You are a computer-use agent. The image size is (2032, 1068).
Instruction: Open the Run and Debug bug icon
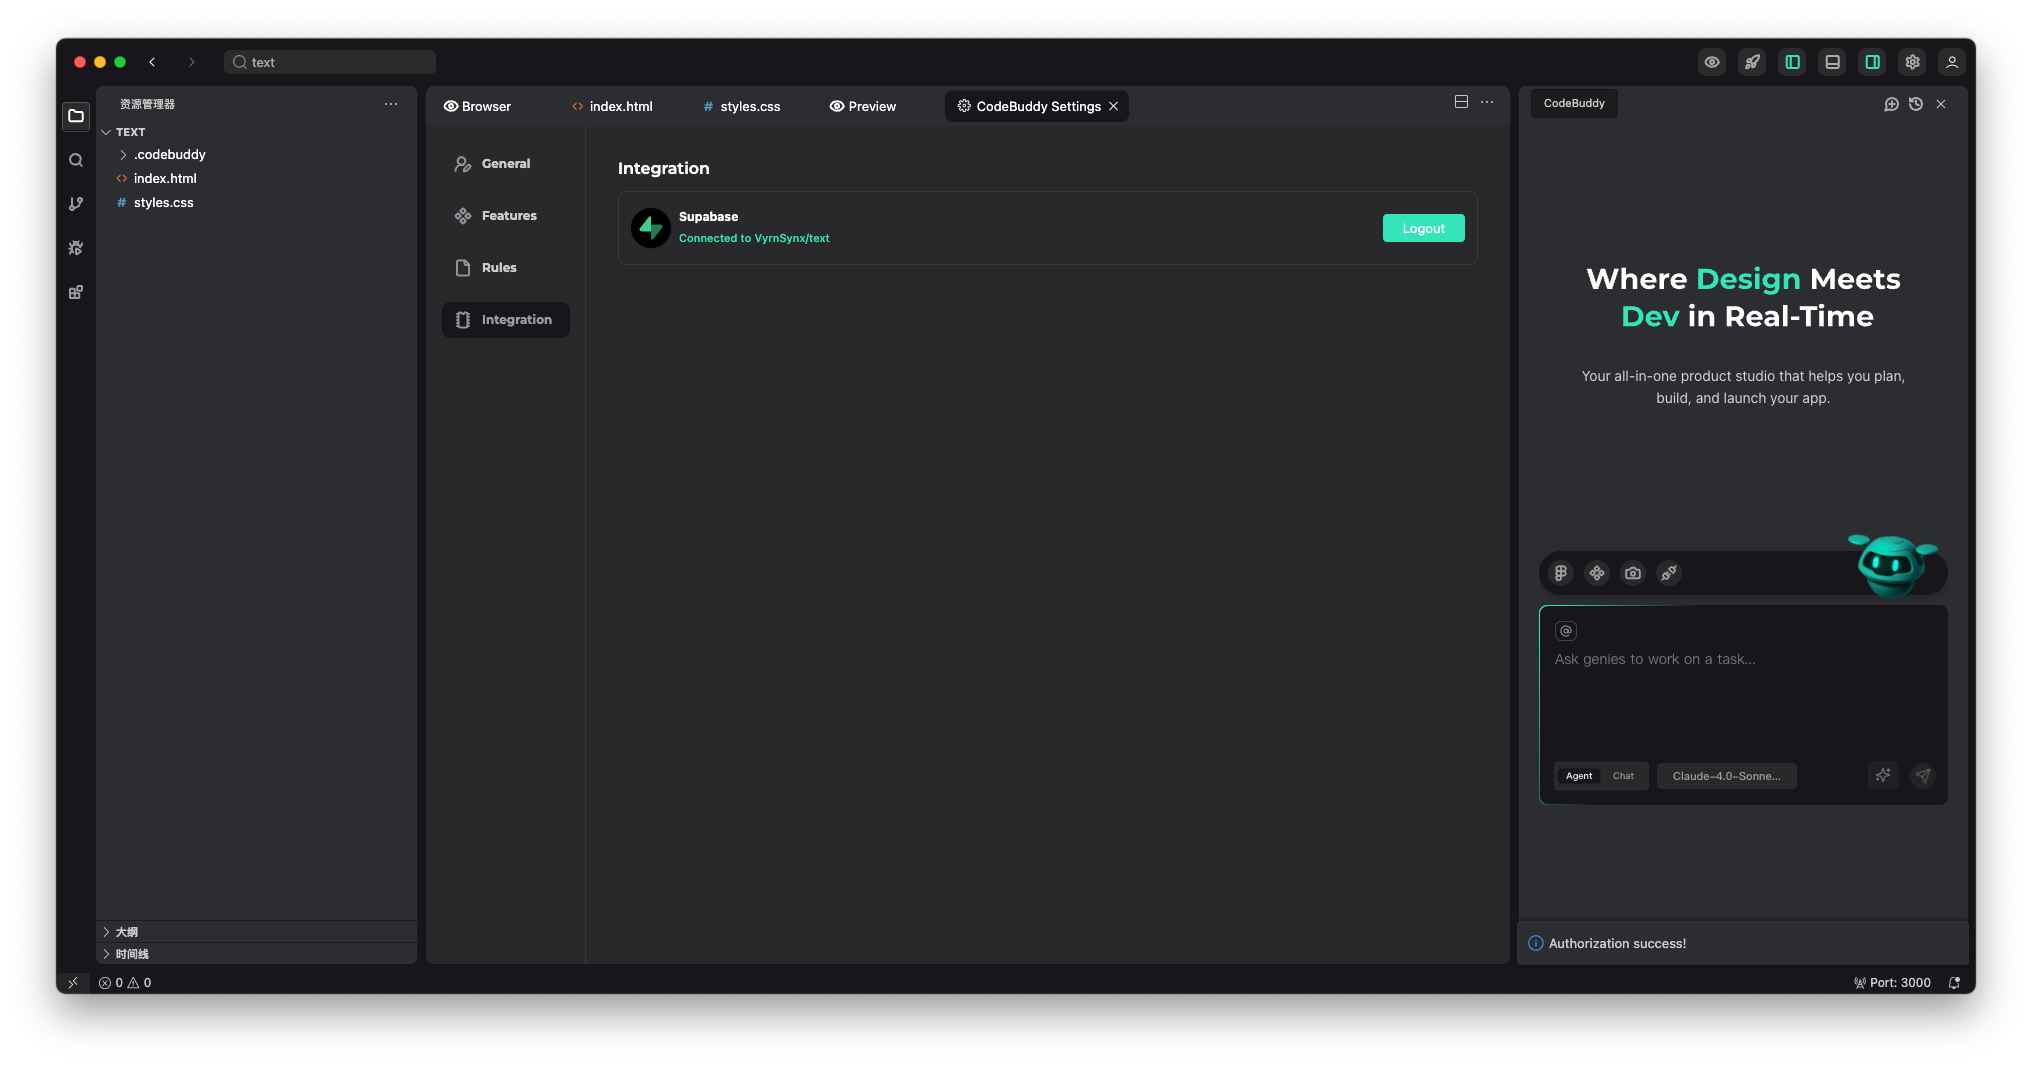tap(76, 248)
